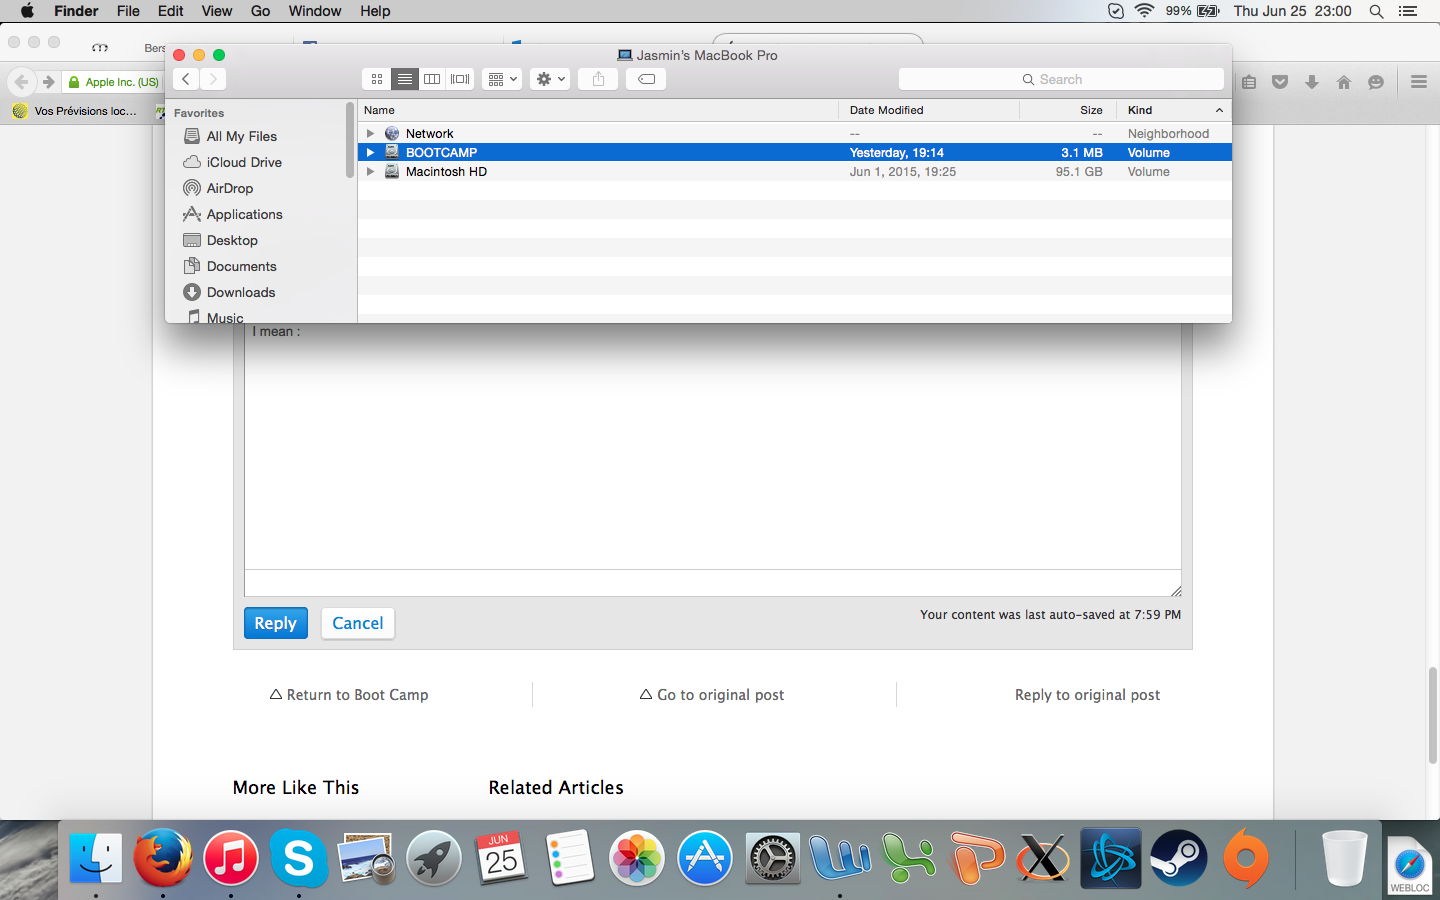Switch Finder to list view

coord(405,79)
